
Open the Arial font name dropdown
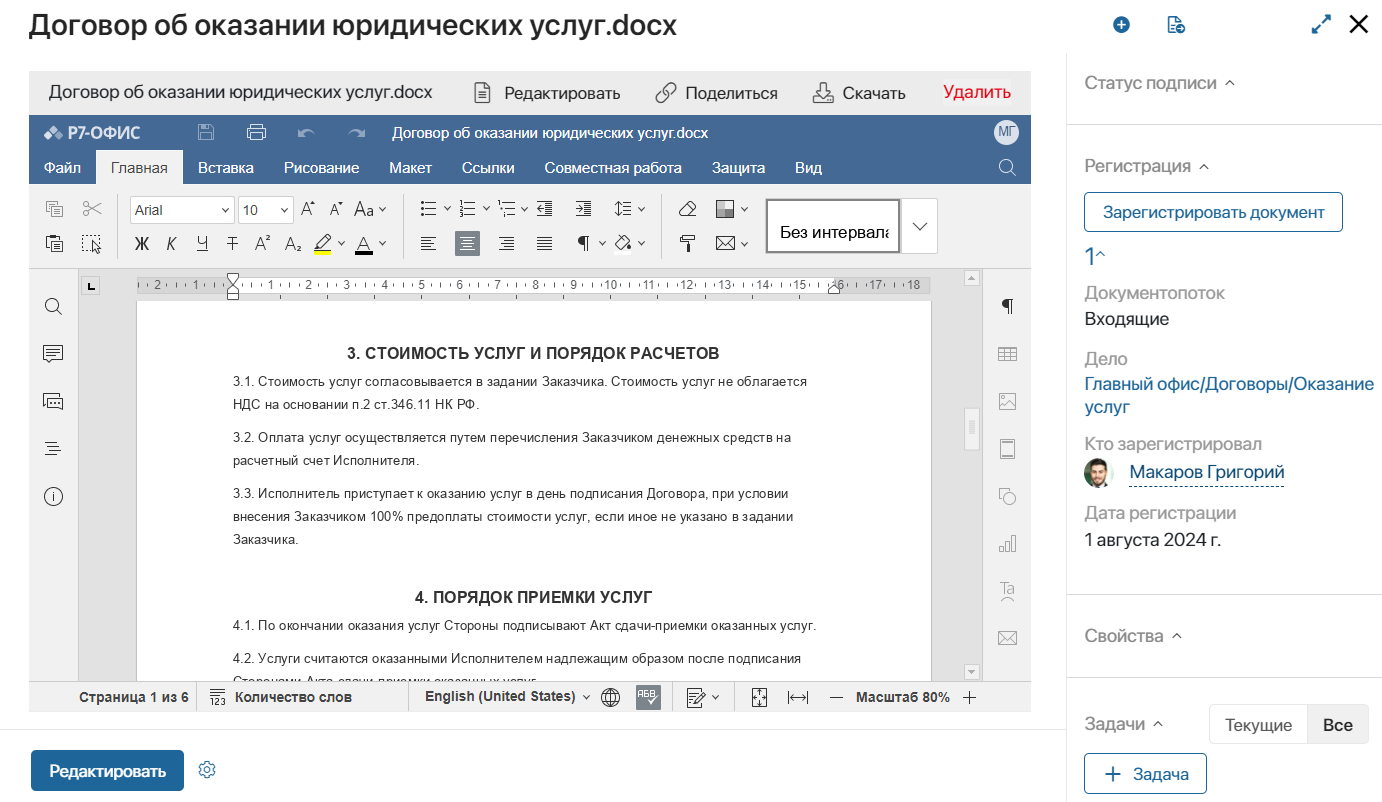click(181, 210)
